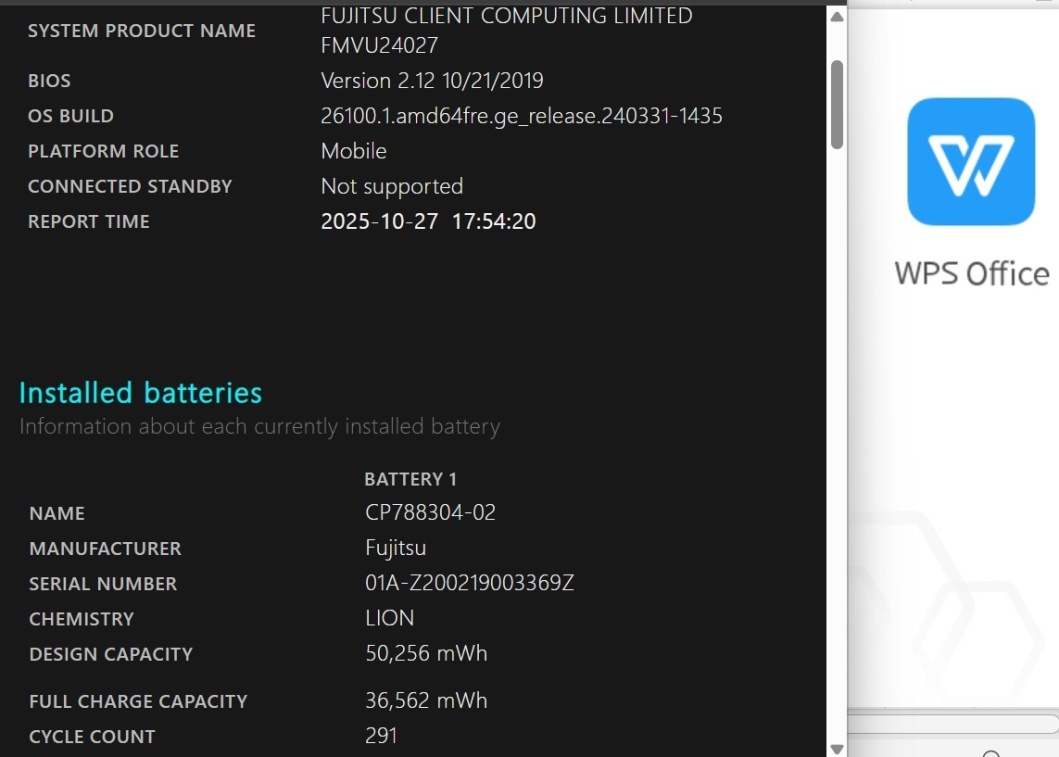Select the serial number 01A-Z200219003369Z
The image size is (1059, 757).
click(x=469, y=583)
